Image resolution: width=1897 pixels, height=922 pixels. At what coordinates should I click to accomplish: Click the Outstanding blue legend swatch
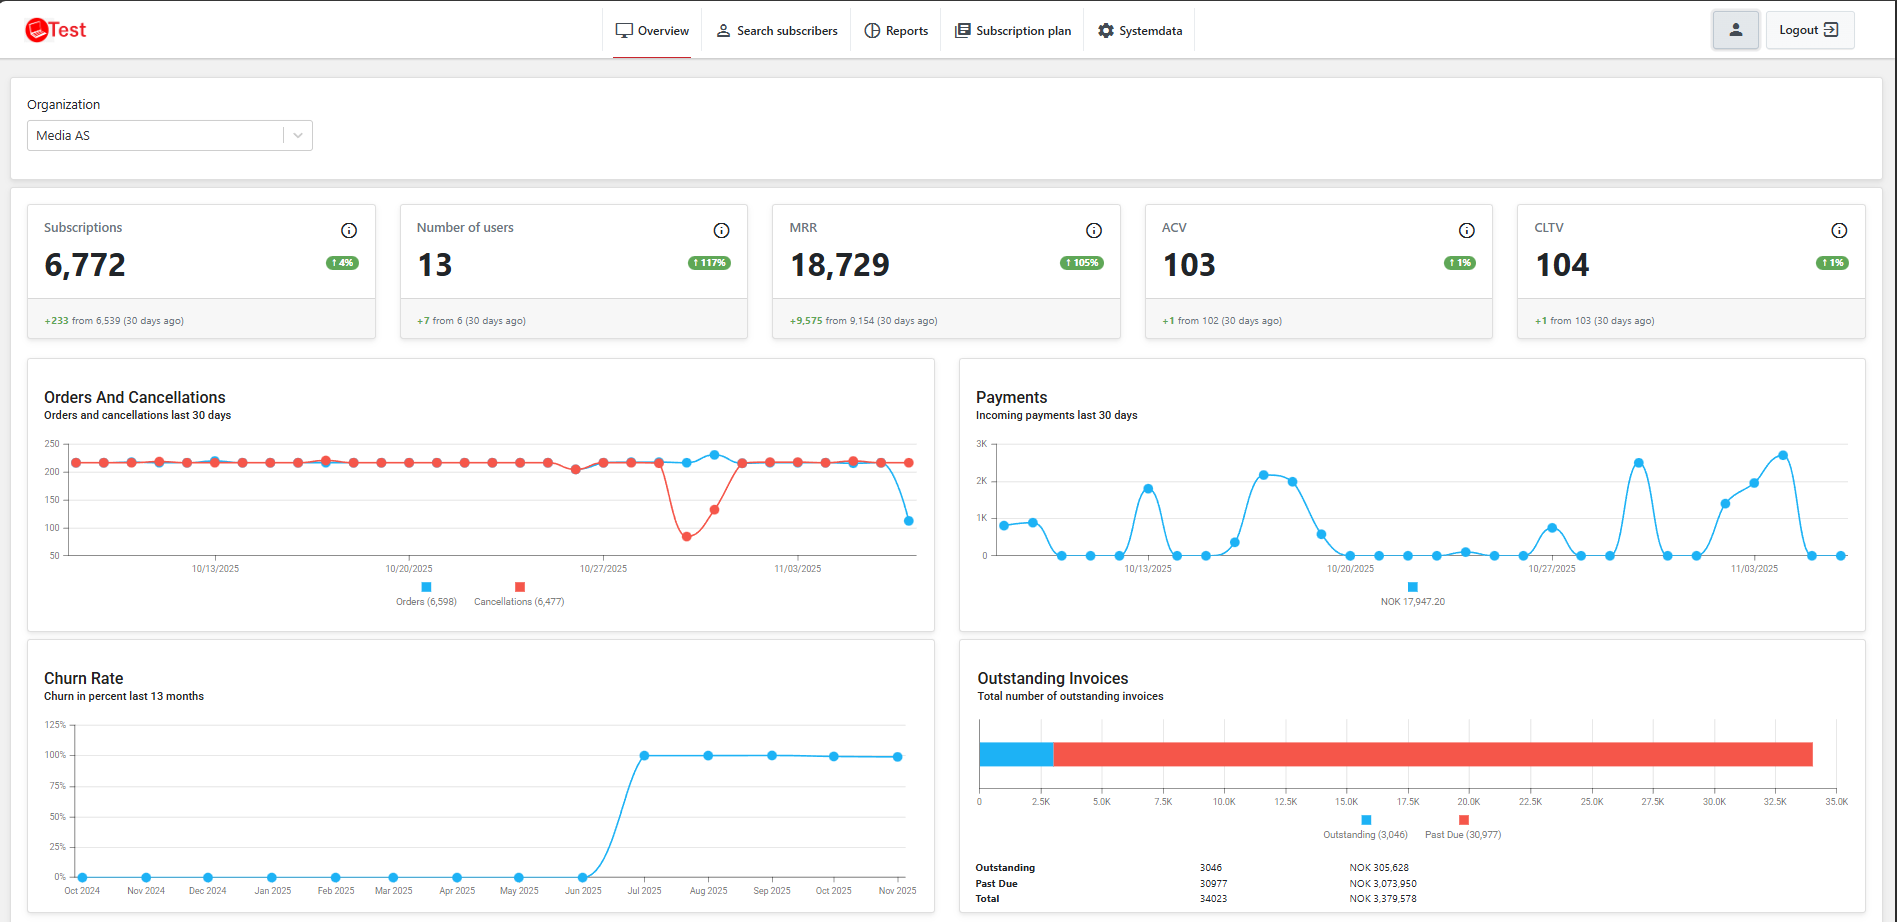coord(1366,820)
